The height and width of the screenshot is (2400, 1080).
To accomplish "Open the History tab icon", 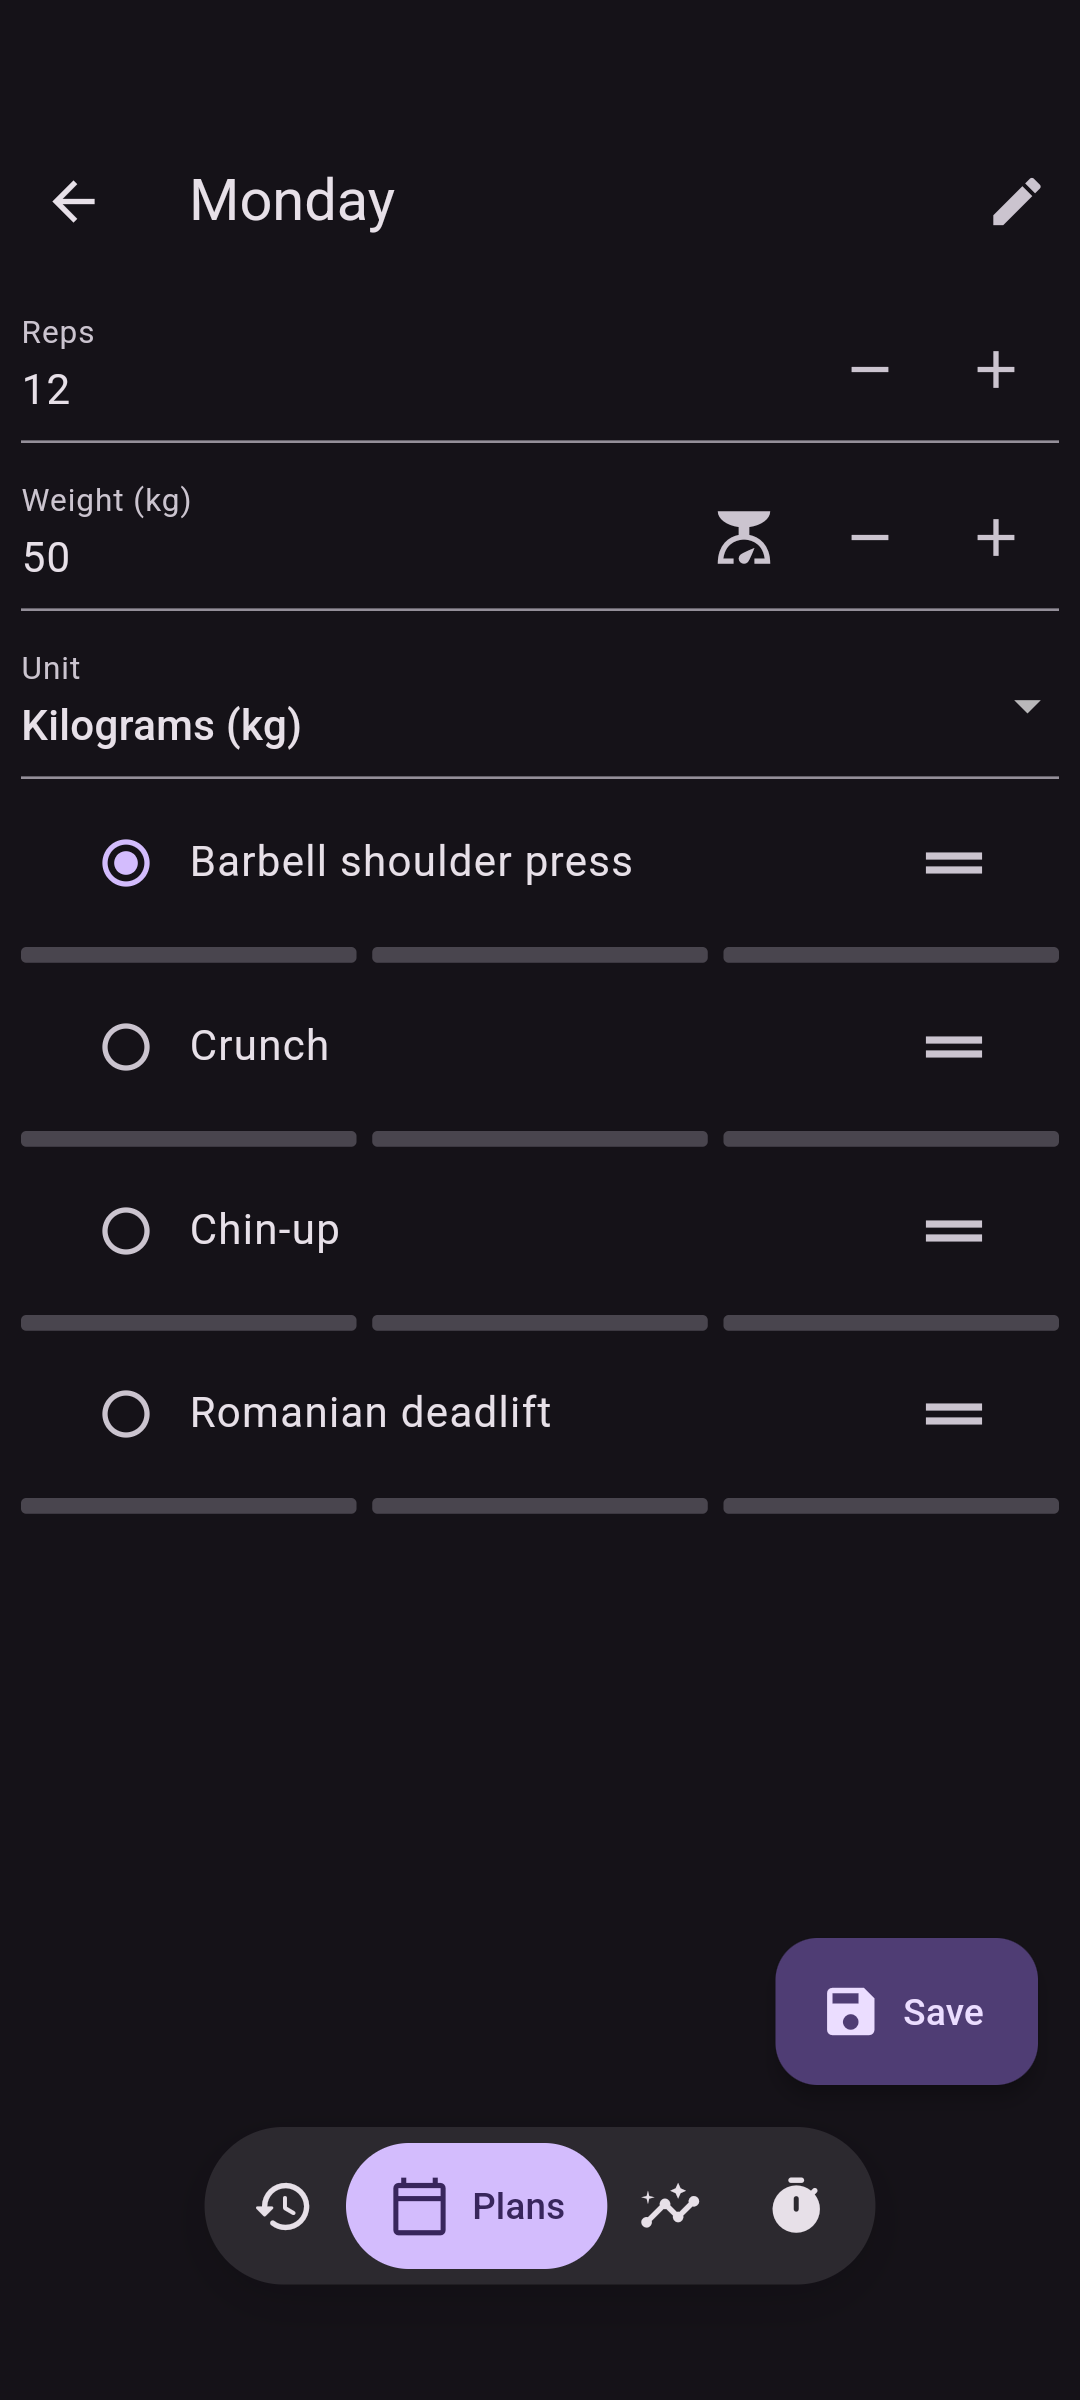I will pyautogui.click(x=283, y=2206).
